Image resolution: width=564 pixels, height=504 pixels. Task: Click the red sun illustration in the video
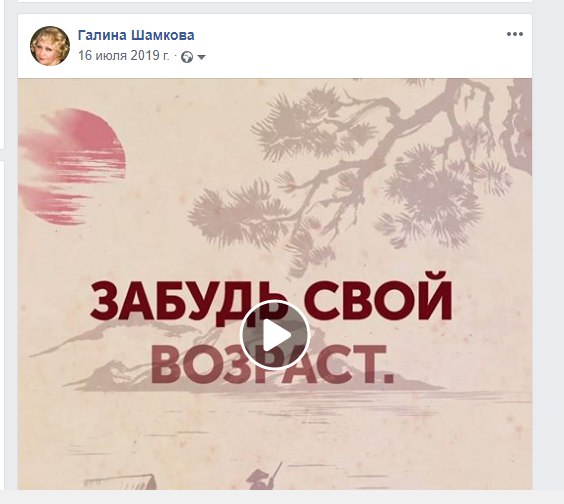click(x=72, y=167)
